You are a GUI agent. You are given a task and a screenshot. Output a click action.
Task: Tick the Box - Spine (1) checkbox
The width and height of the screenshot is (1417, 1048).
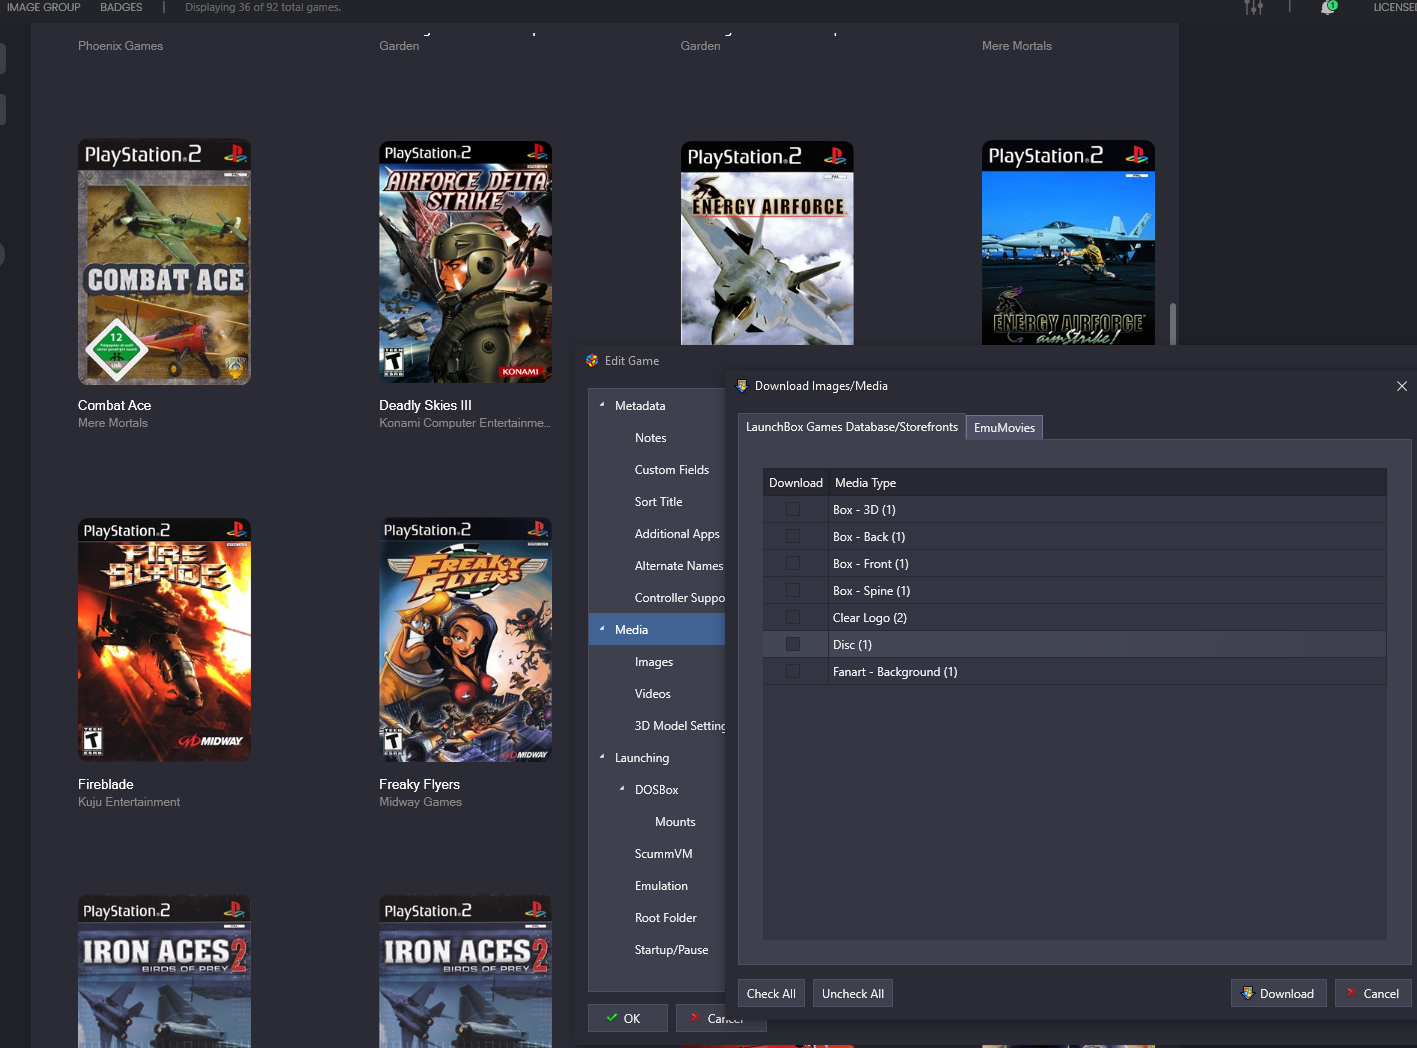click(x=793, y=590)
